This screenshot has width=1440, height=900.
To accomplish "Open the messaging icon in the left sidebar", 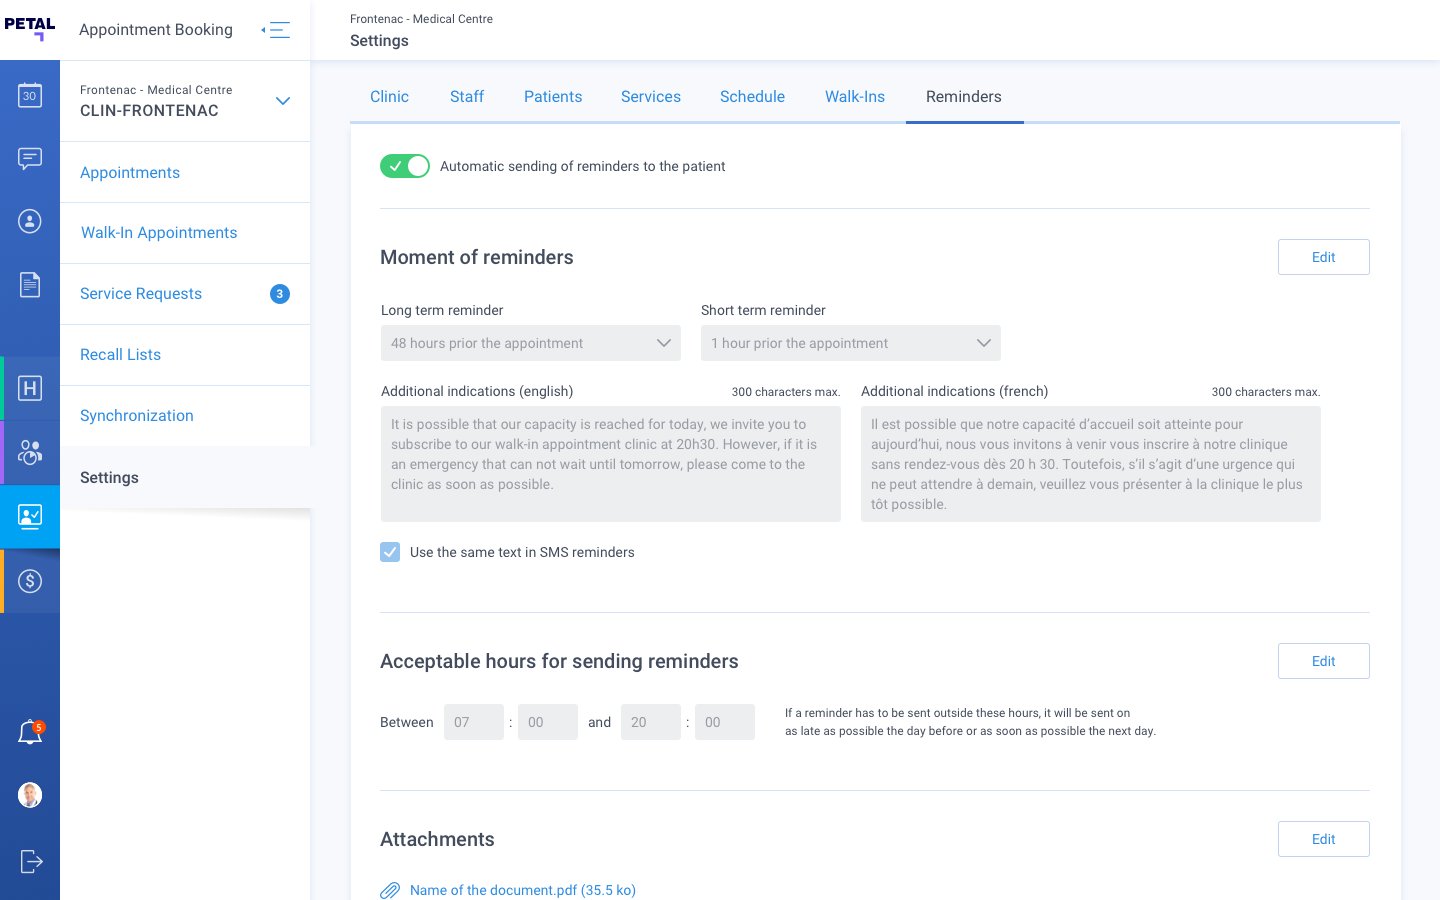I will (30, 158).
